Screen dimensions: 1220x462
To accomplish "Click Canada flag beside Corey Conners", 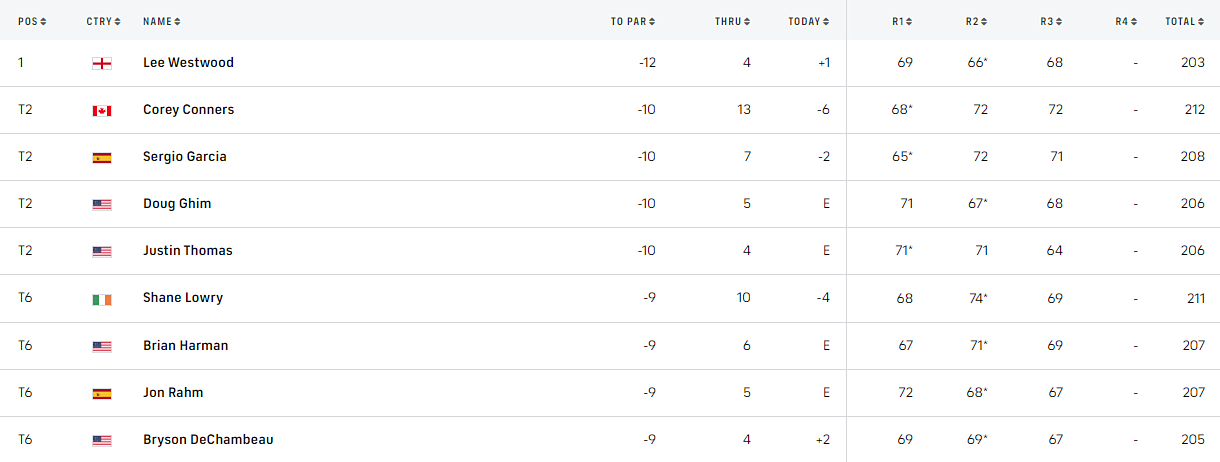I will click(x=101, y=110).
